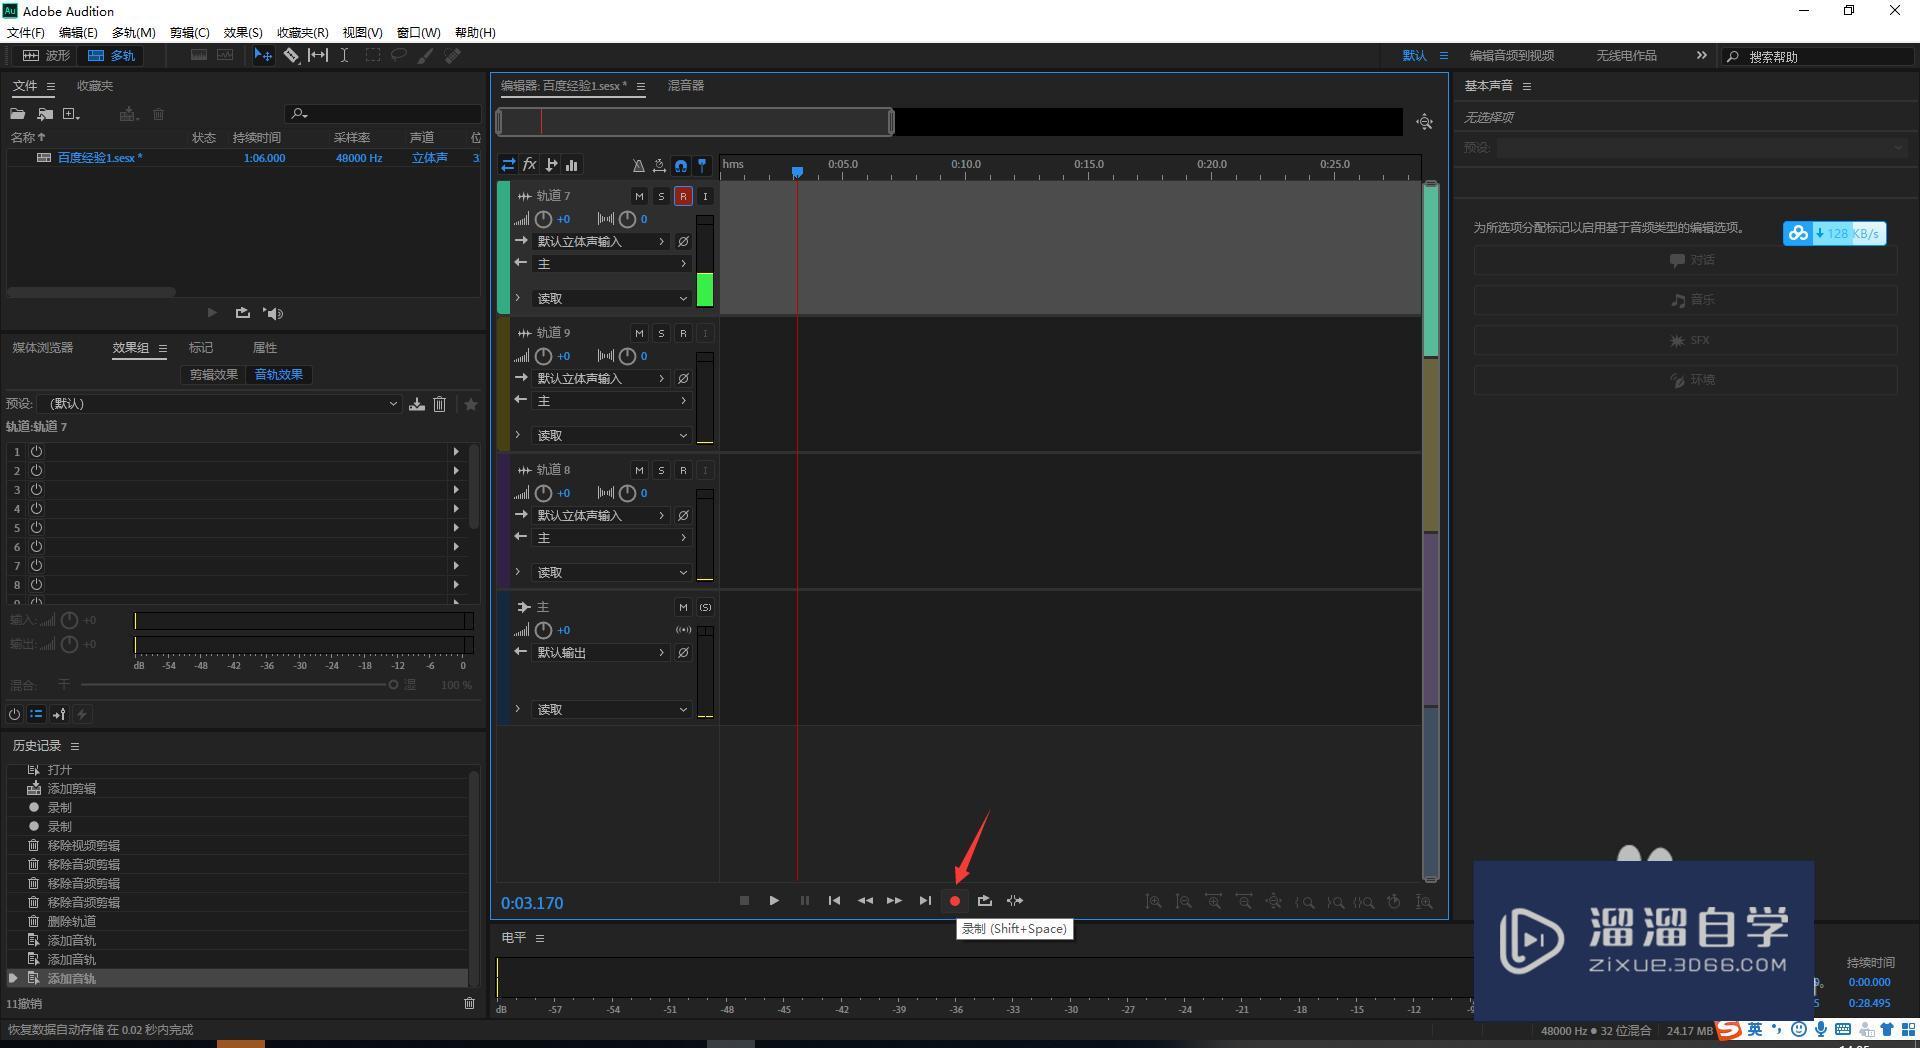Screen dimensions: 1920x1048
Task: Open 轨道 7 input 默认立体声输入 dropdown
Action: 600,242
